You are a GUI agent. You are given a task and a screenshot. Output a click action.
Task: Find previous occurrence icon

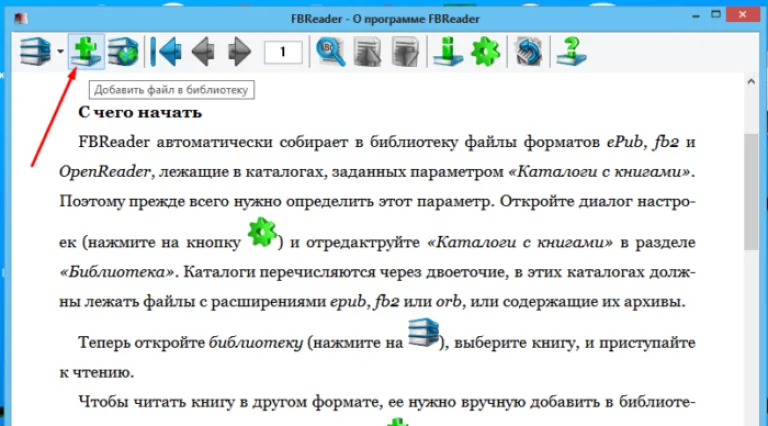(x=368, y=51)
